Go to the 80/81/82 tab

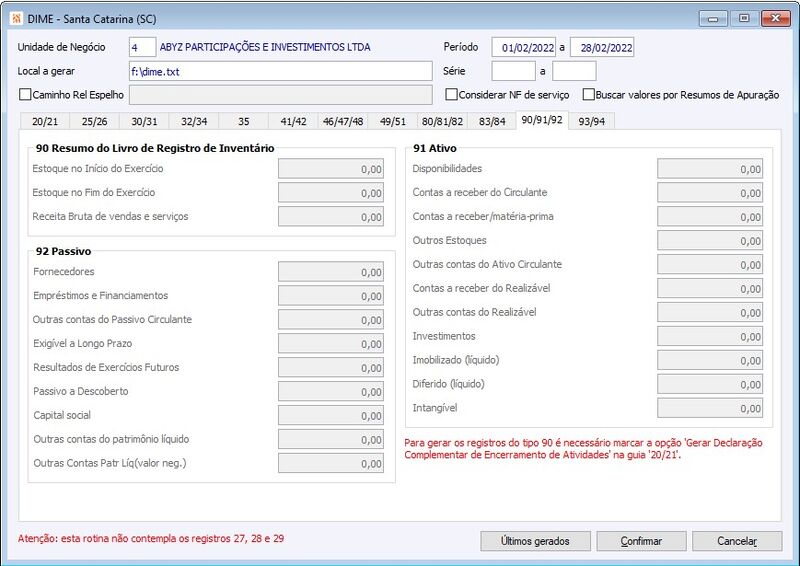point(442,121)
